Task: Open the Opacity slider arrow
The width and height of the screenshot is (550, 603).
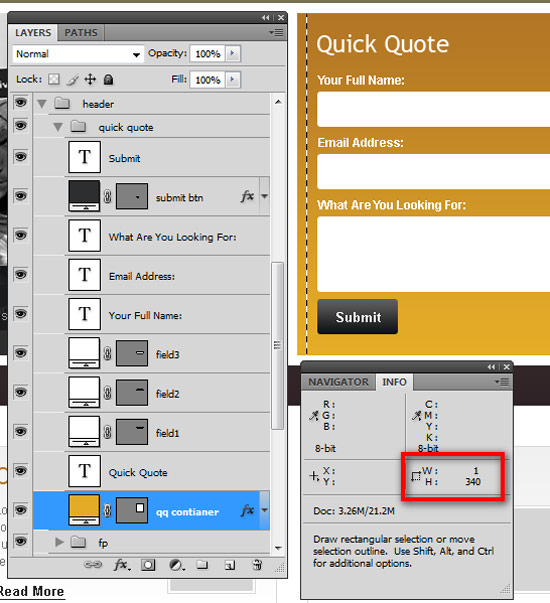Action: (232, 53)
